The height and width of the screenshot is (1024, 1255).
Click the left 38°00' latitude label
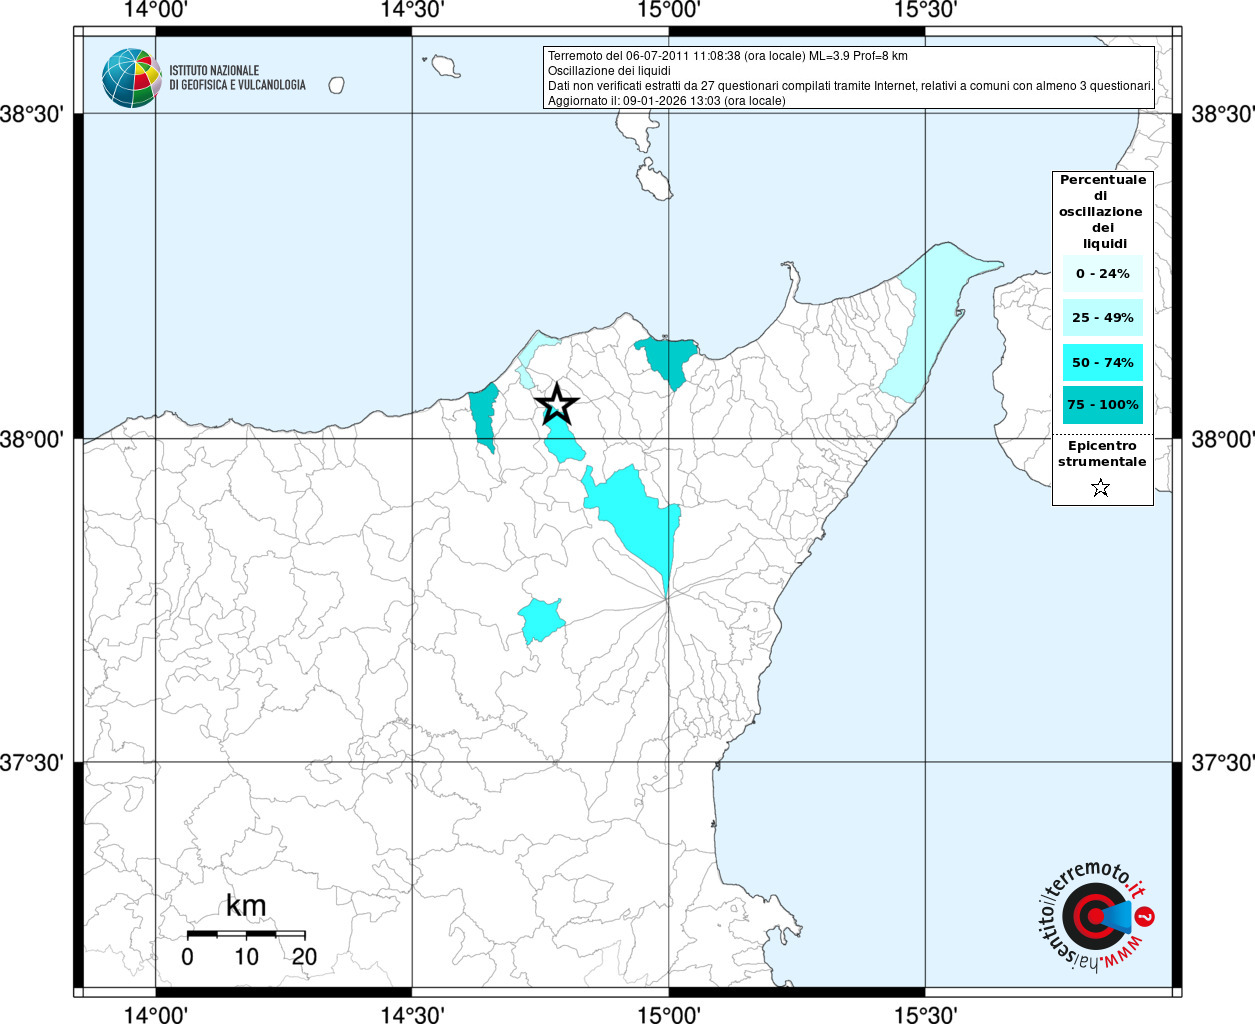[33, 439]
